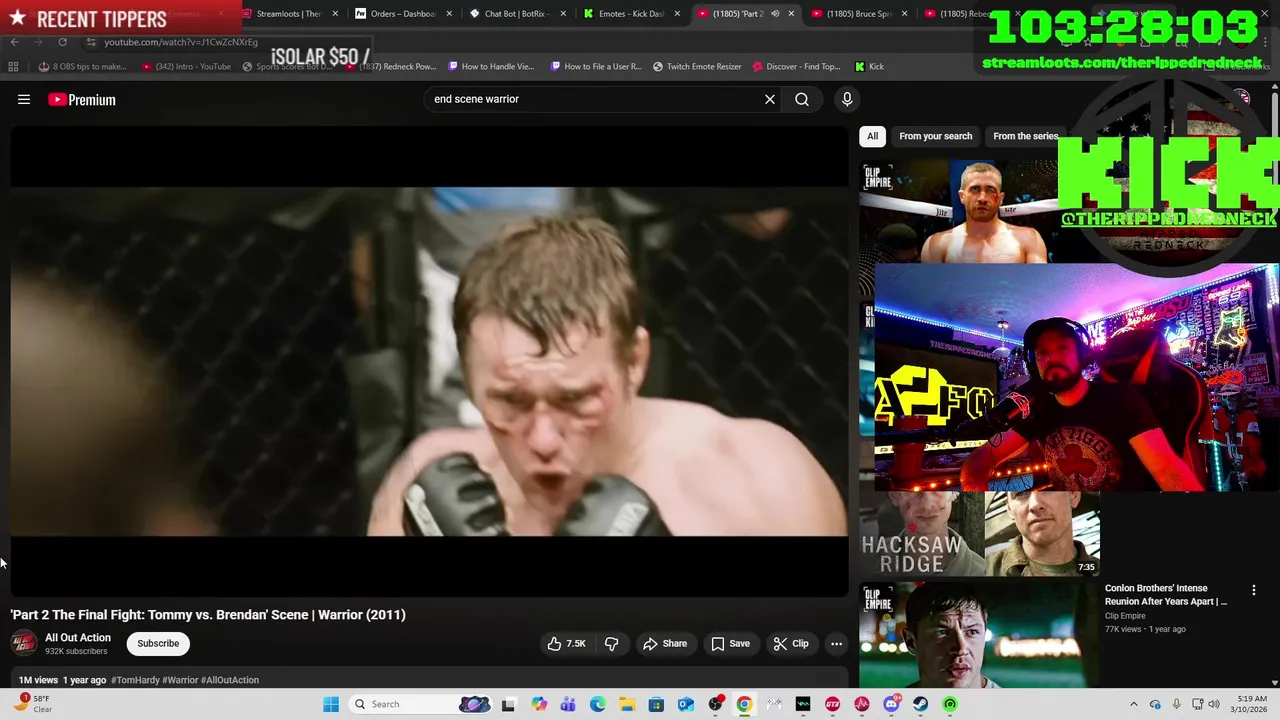This screenshot has height=720, width=1280.
Task: Click the youtube.com address bar
Action: (180, 42)
